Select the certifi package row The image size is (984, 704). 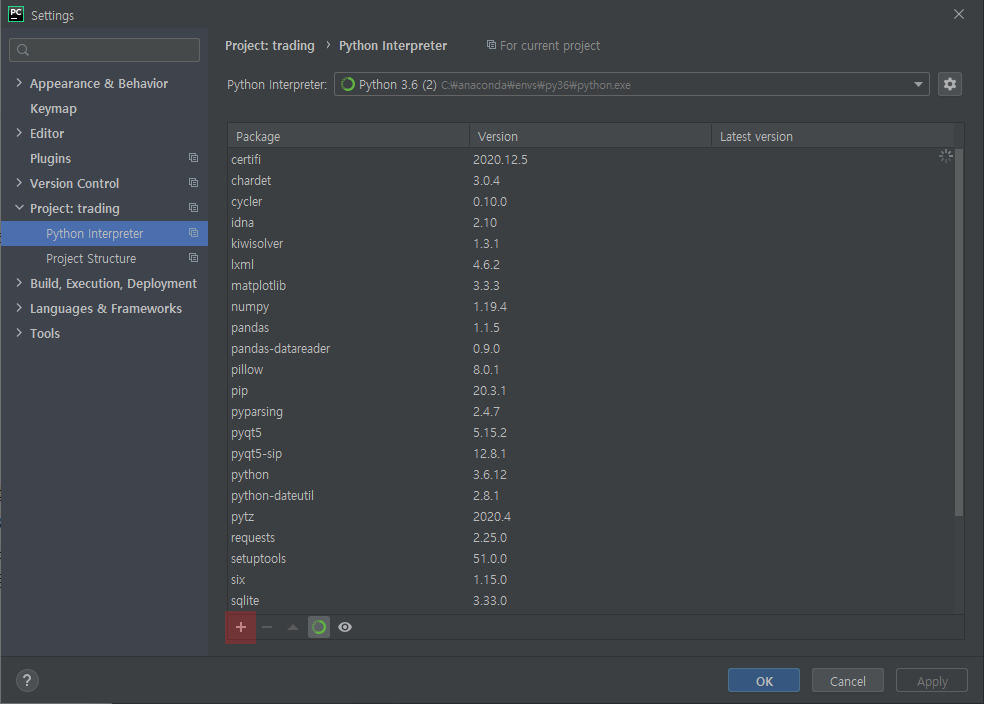click(591, 159)
